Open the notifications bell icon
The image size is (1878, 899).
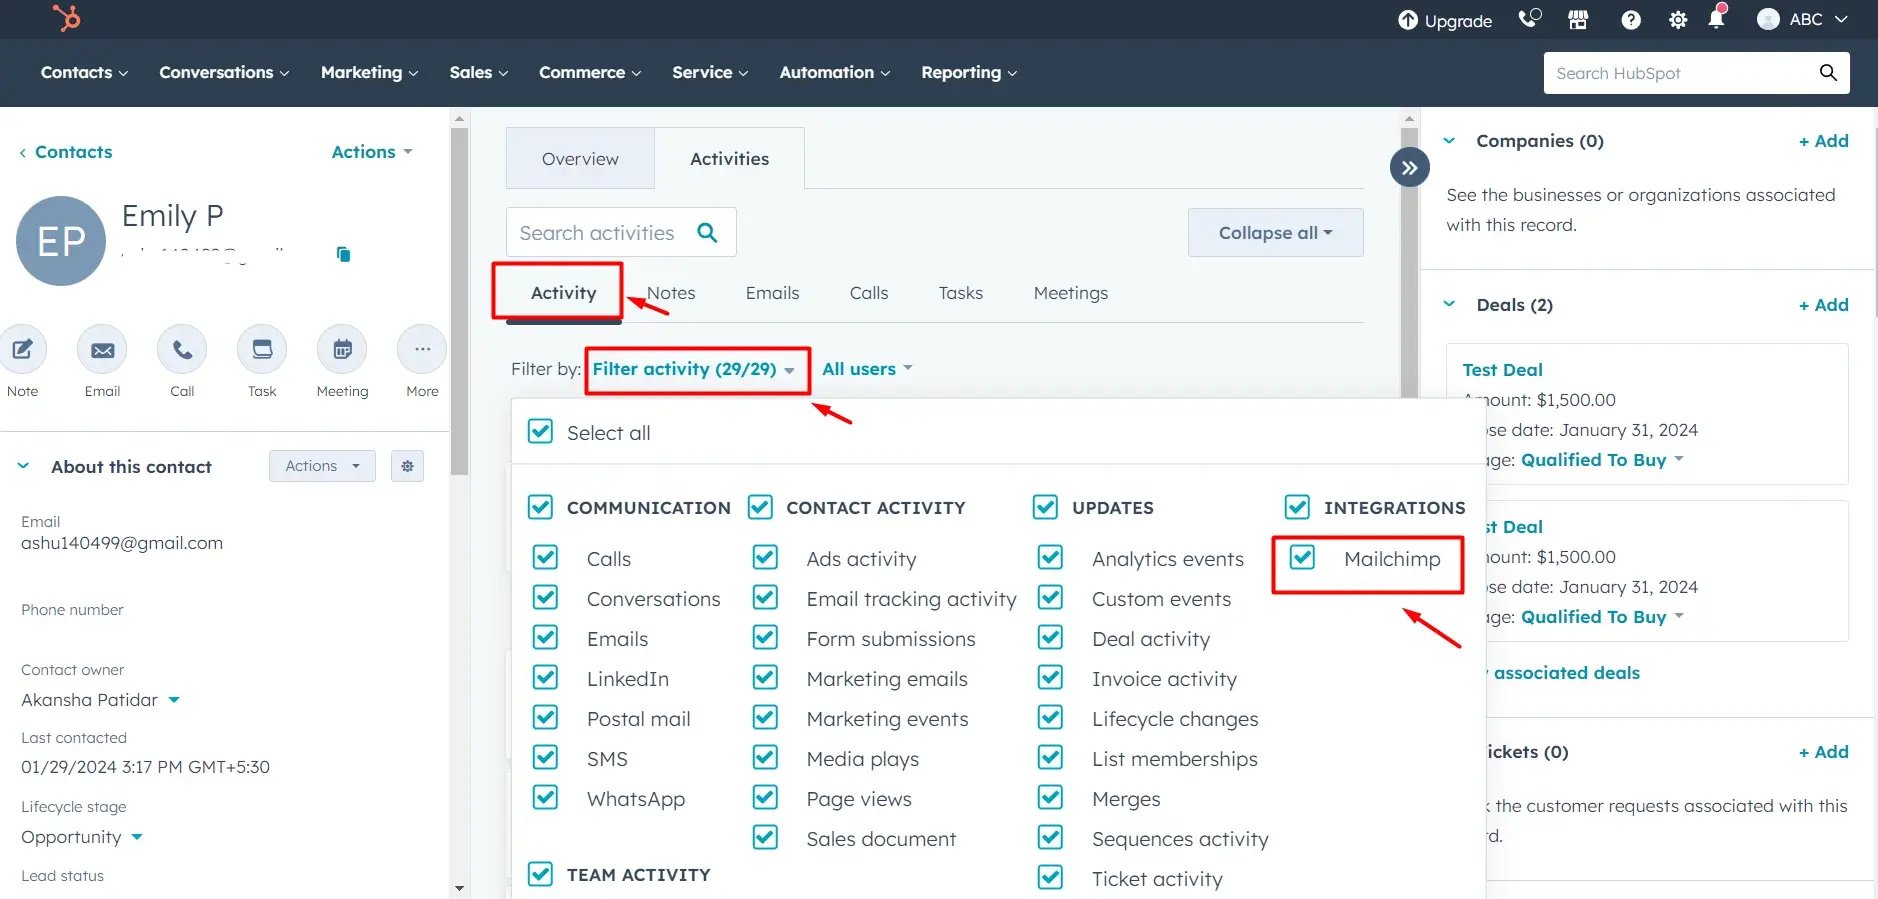pyautogui.click(x=1716, y=18)
